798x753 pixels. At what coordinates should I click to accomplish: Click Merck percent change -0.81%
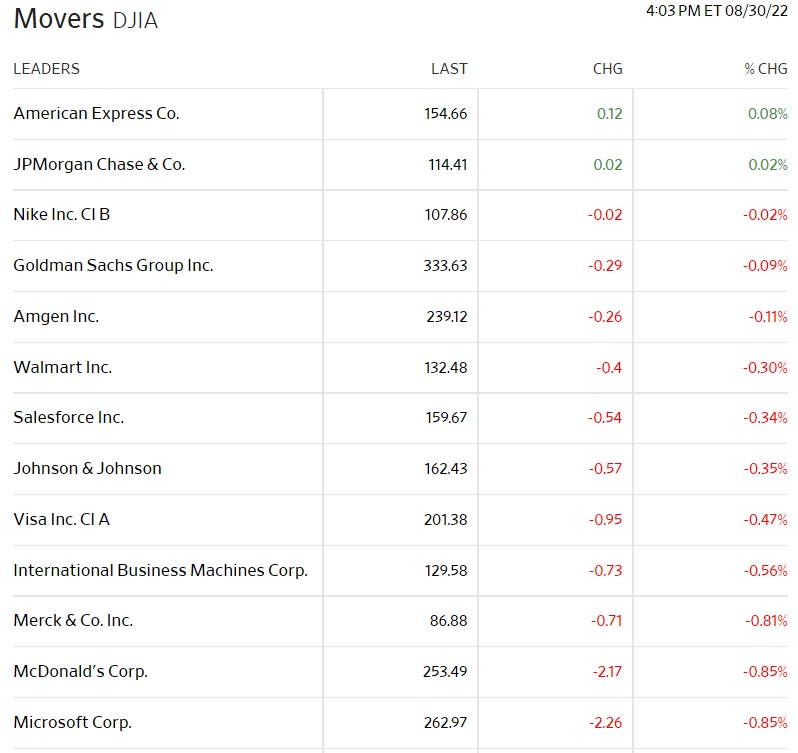tap(766, 621)
